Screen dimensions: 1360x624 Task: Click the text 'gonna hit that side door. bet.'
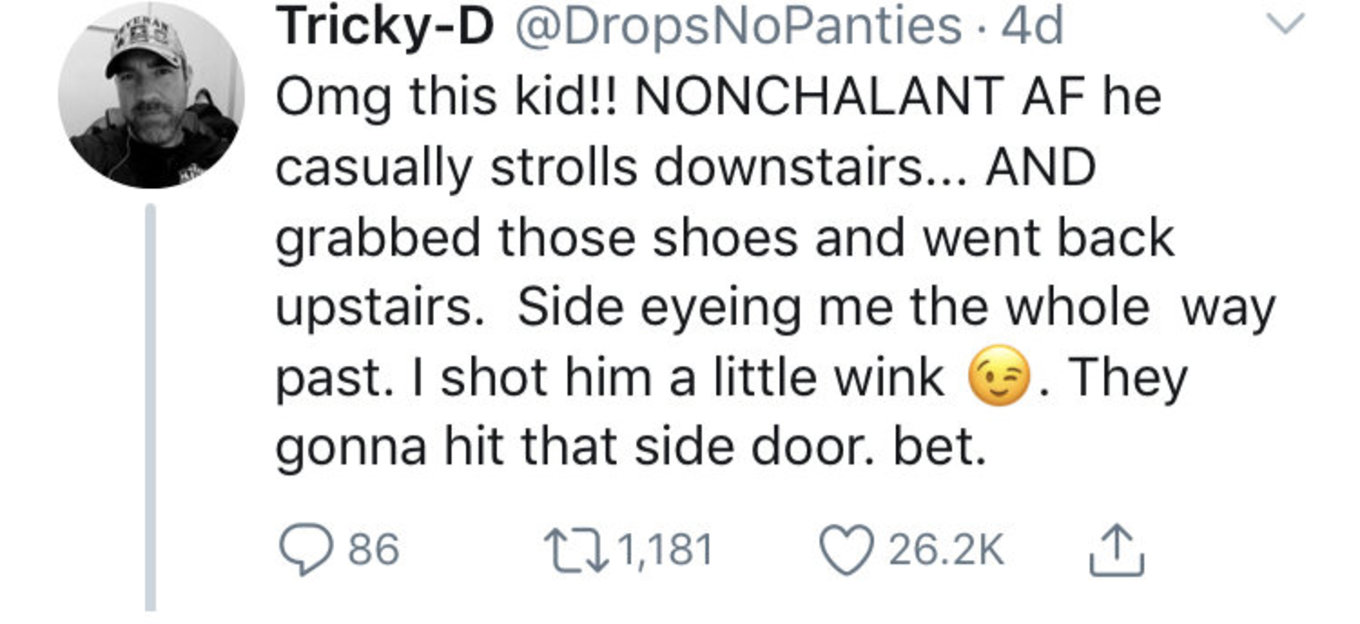[x=631, y=450]
